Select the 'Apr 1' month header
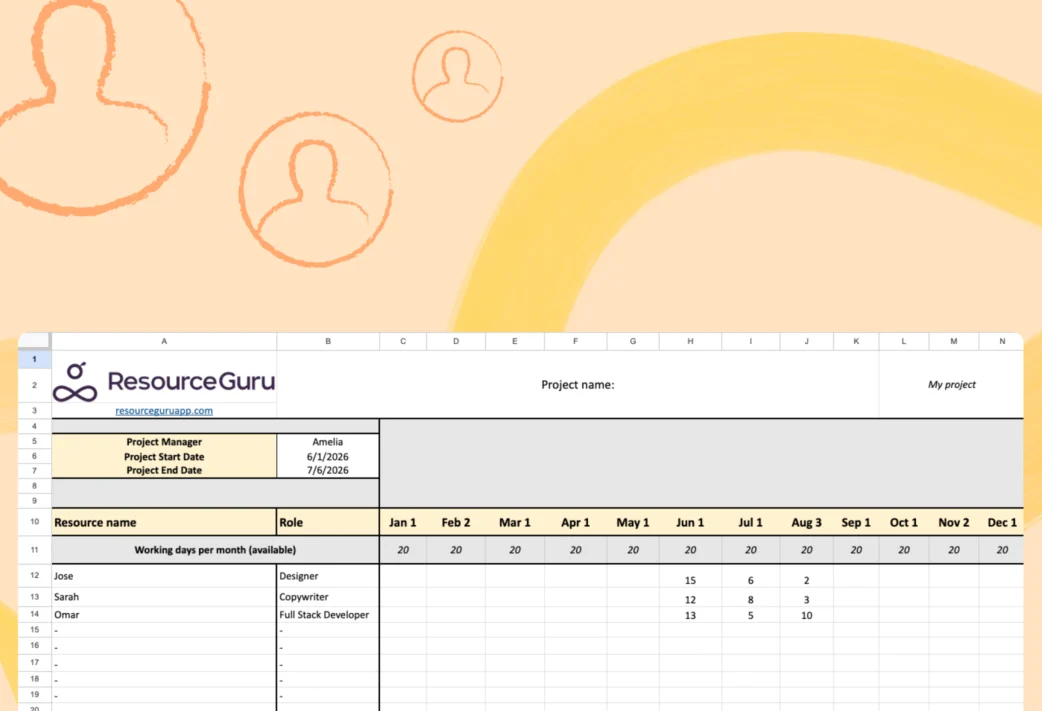 point(575,522)
